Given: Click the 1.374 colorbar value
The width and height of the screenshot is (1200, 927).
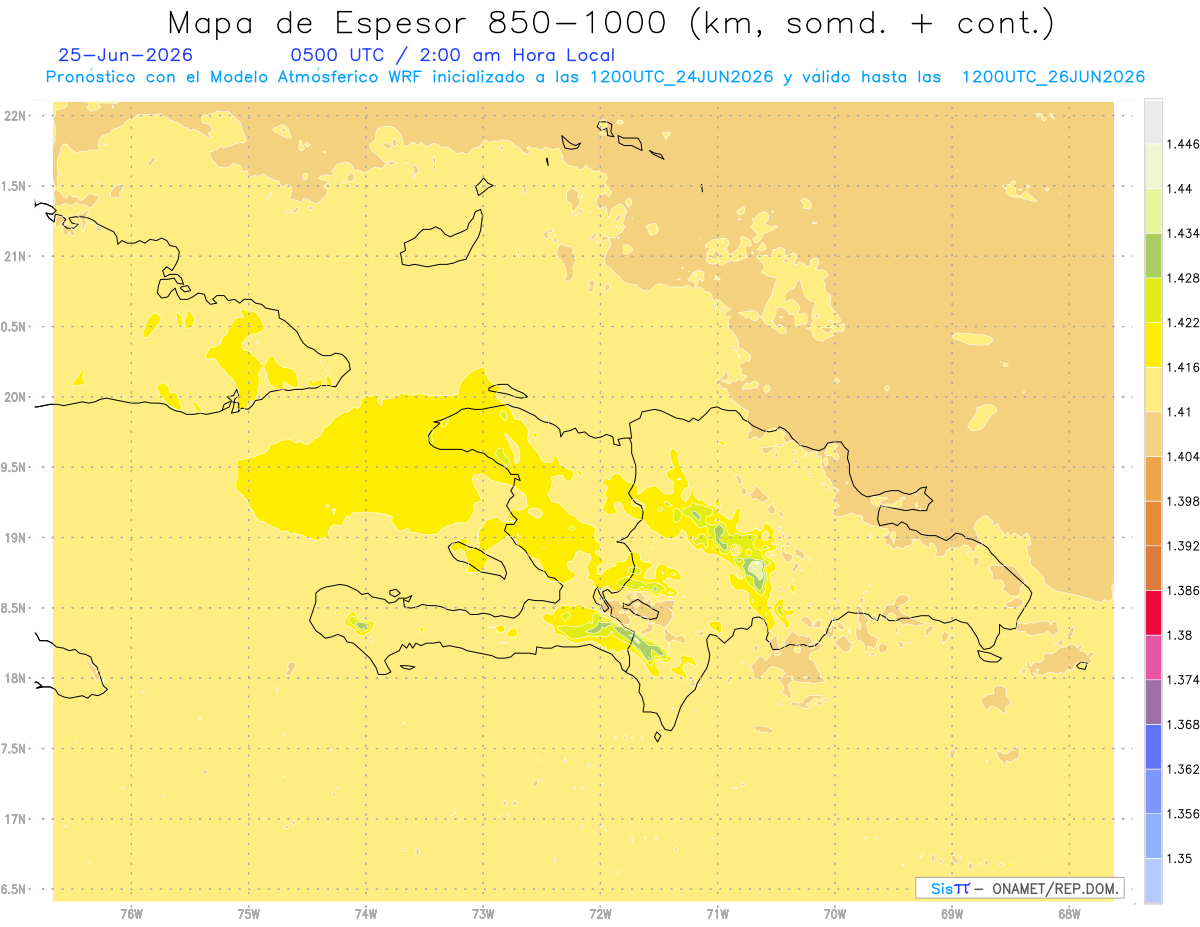Looking at the screenshot, I should (1183, 681).
